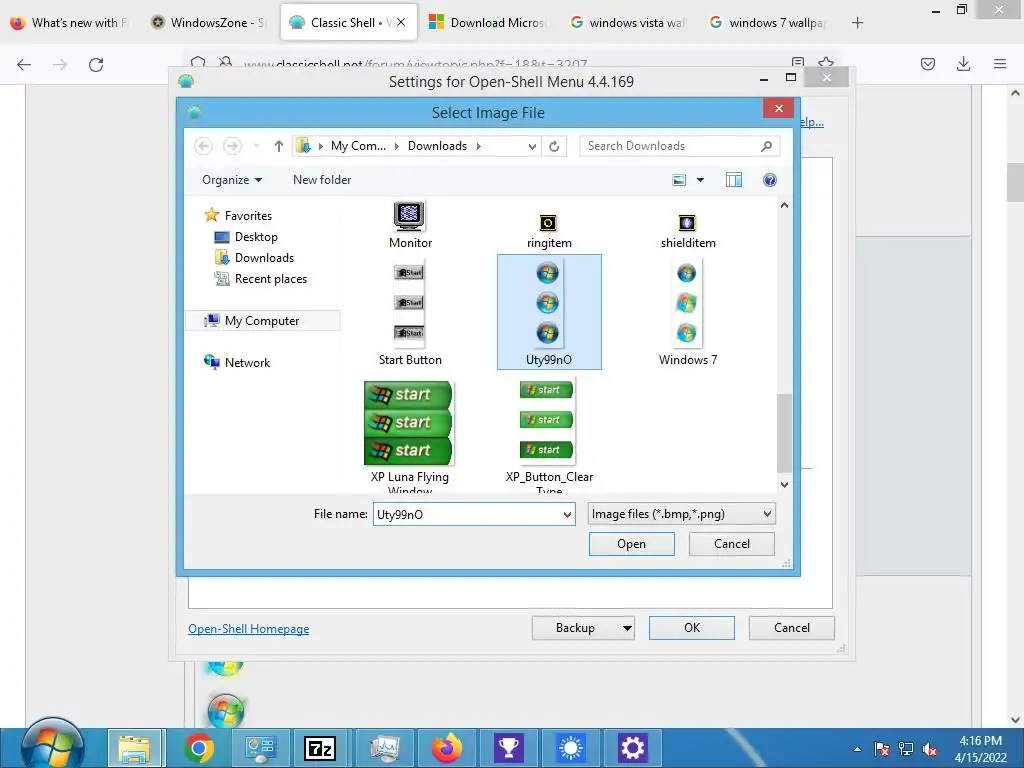Click the file list scroll down arrow
Screen dimensions: 1024x768
(x=784, y=485)
